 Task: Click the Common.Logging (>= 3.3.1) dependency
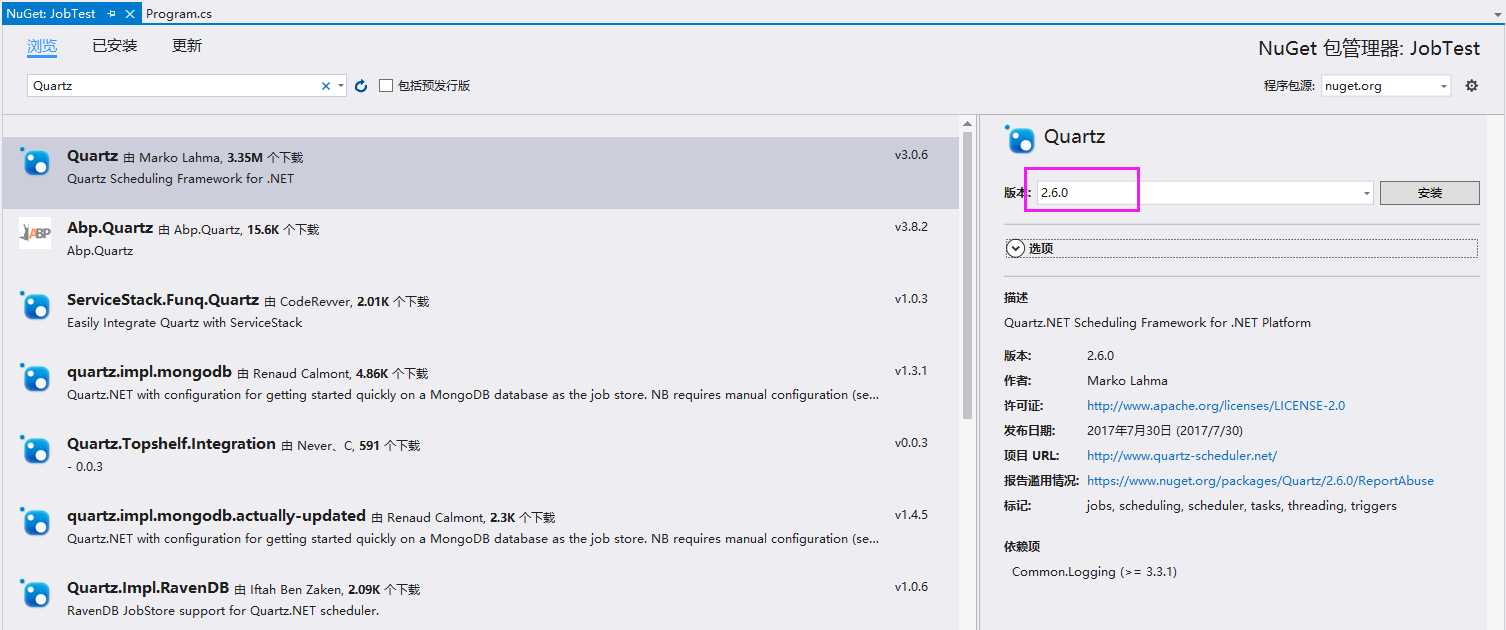(1094, 572)
